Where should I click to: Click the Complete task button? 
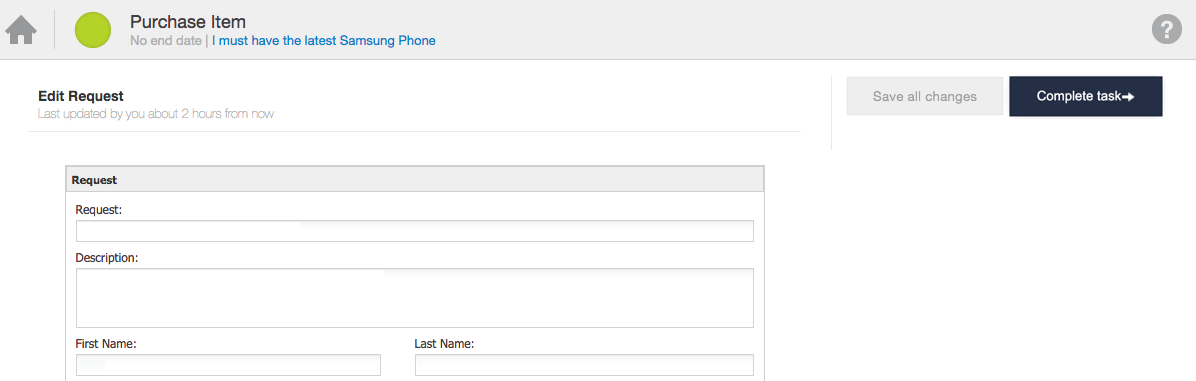point(1085,96)
